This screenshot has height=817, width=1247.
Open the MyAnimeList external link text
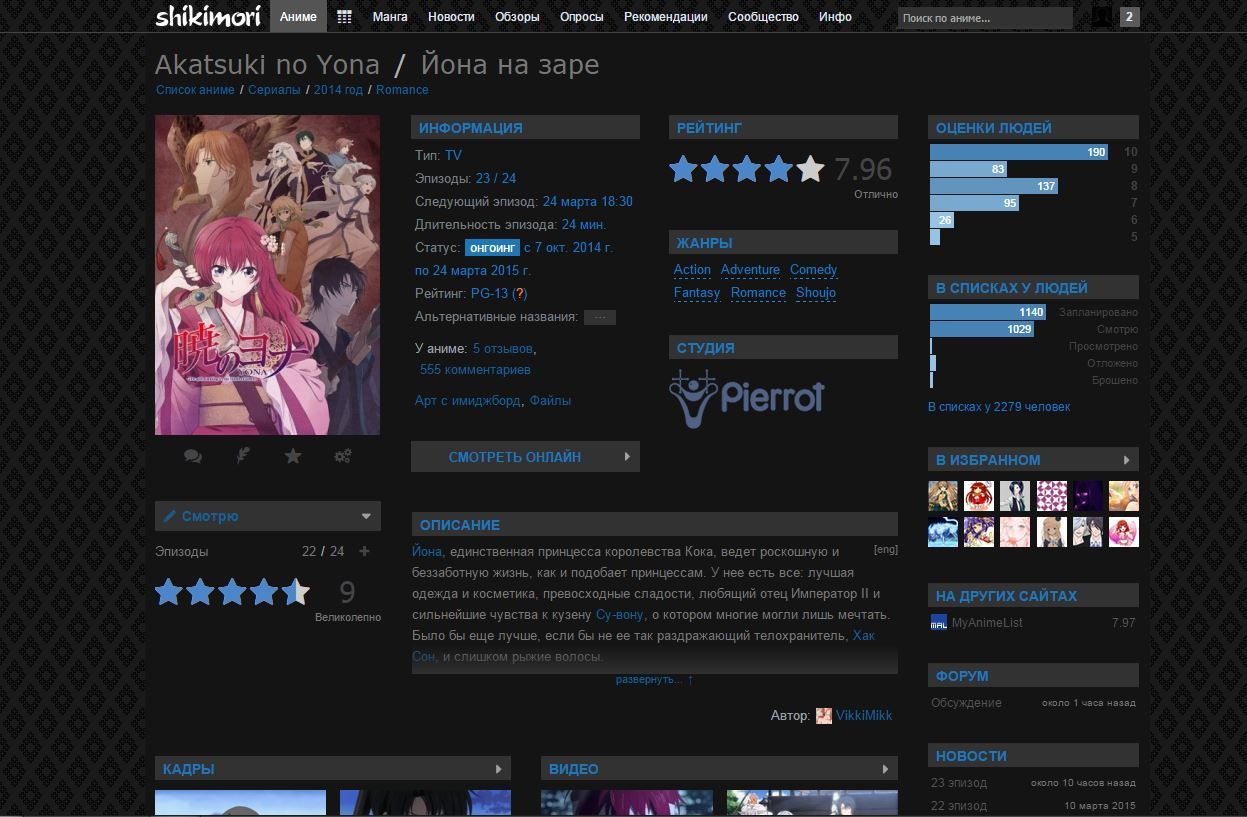click(987, 623)
